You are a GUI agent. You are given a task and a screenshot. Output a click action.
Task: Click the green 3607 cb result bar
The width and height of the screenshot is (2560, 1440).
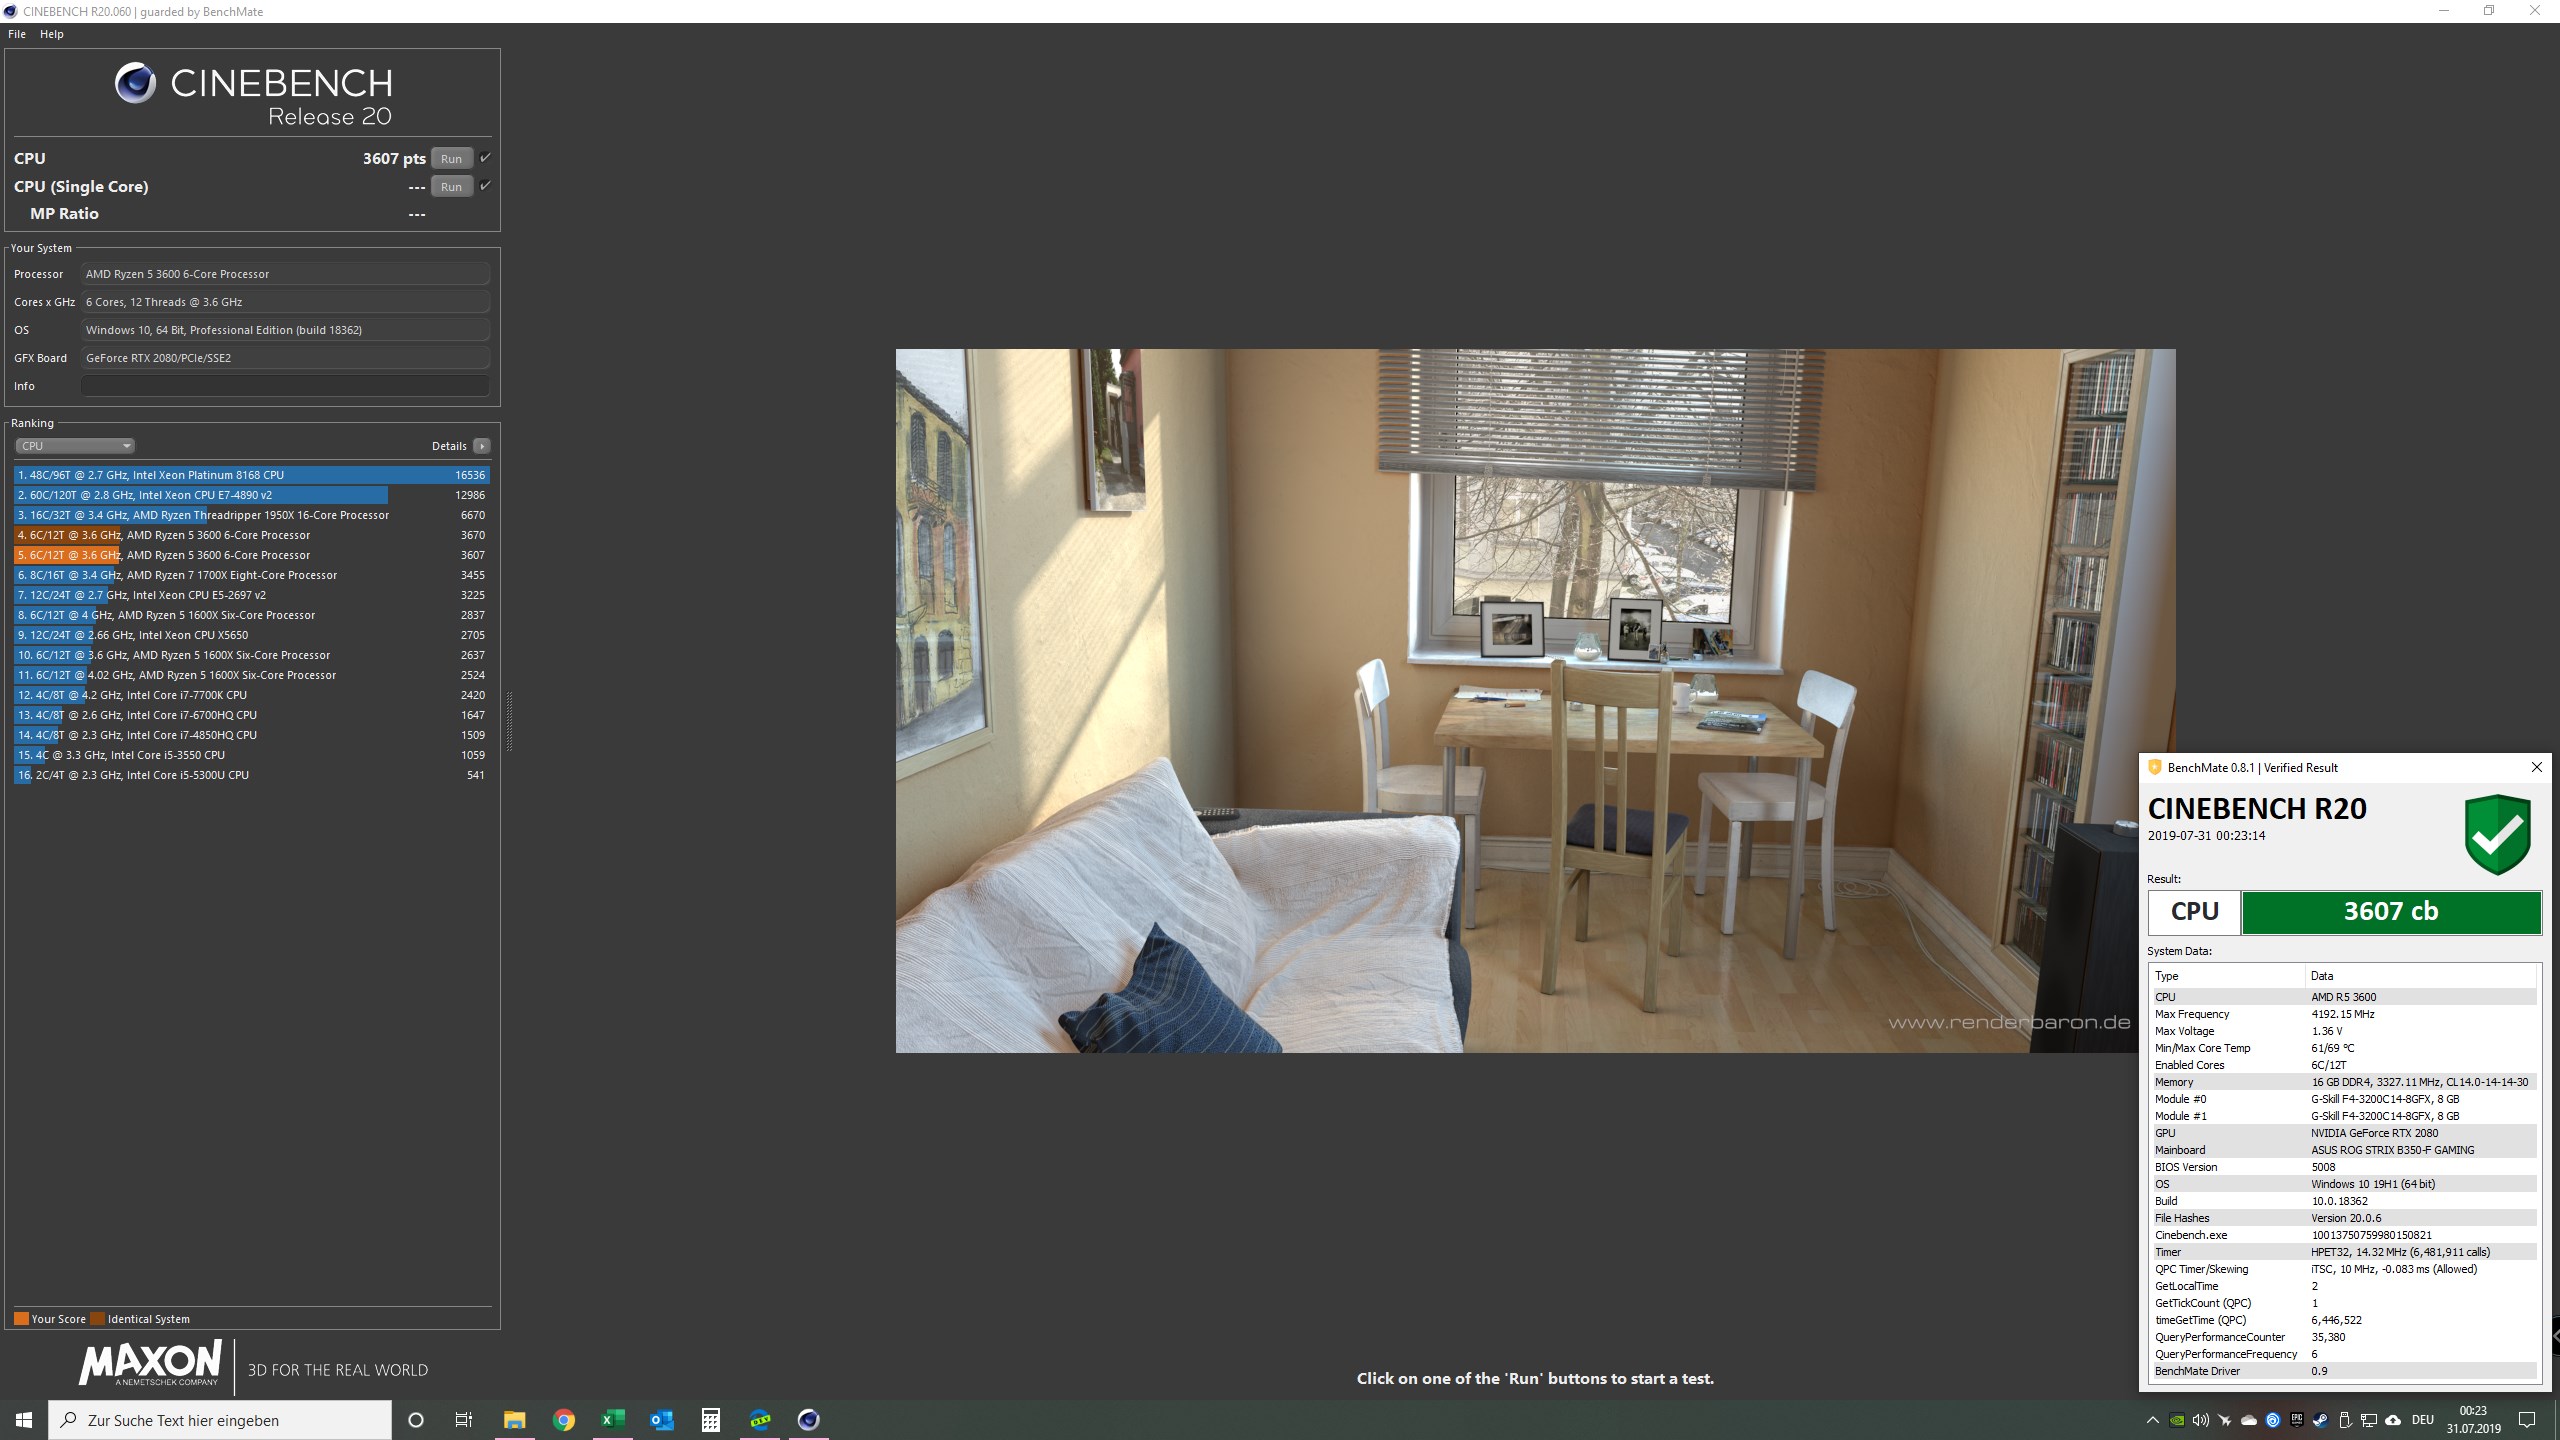coord(2391,912)
